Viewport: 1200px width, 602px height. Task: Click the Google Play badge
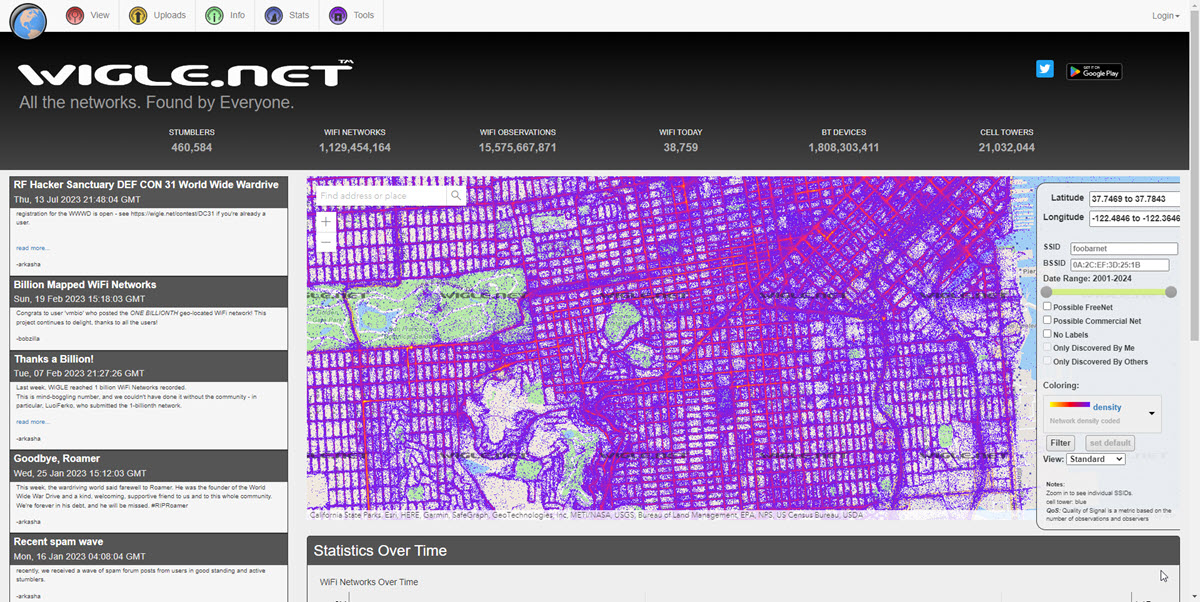pyautogui.click(x=1094, y=71)
